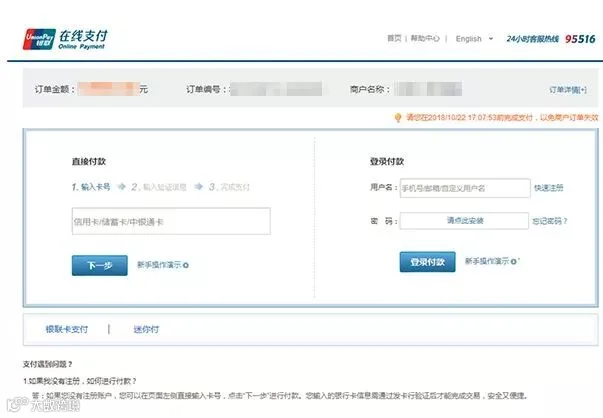Open the 快速注册 quick register link
This screenshot has width=603, height=418.
(x=549, y=188)
